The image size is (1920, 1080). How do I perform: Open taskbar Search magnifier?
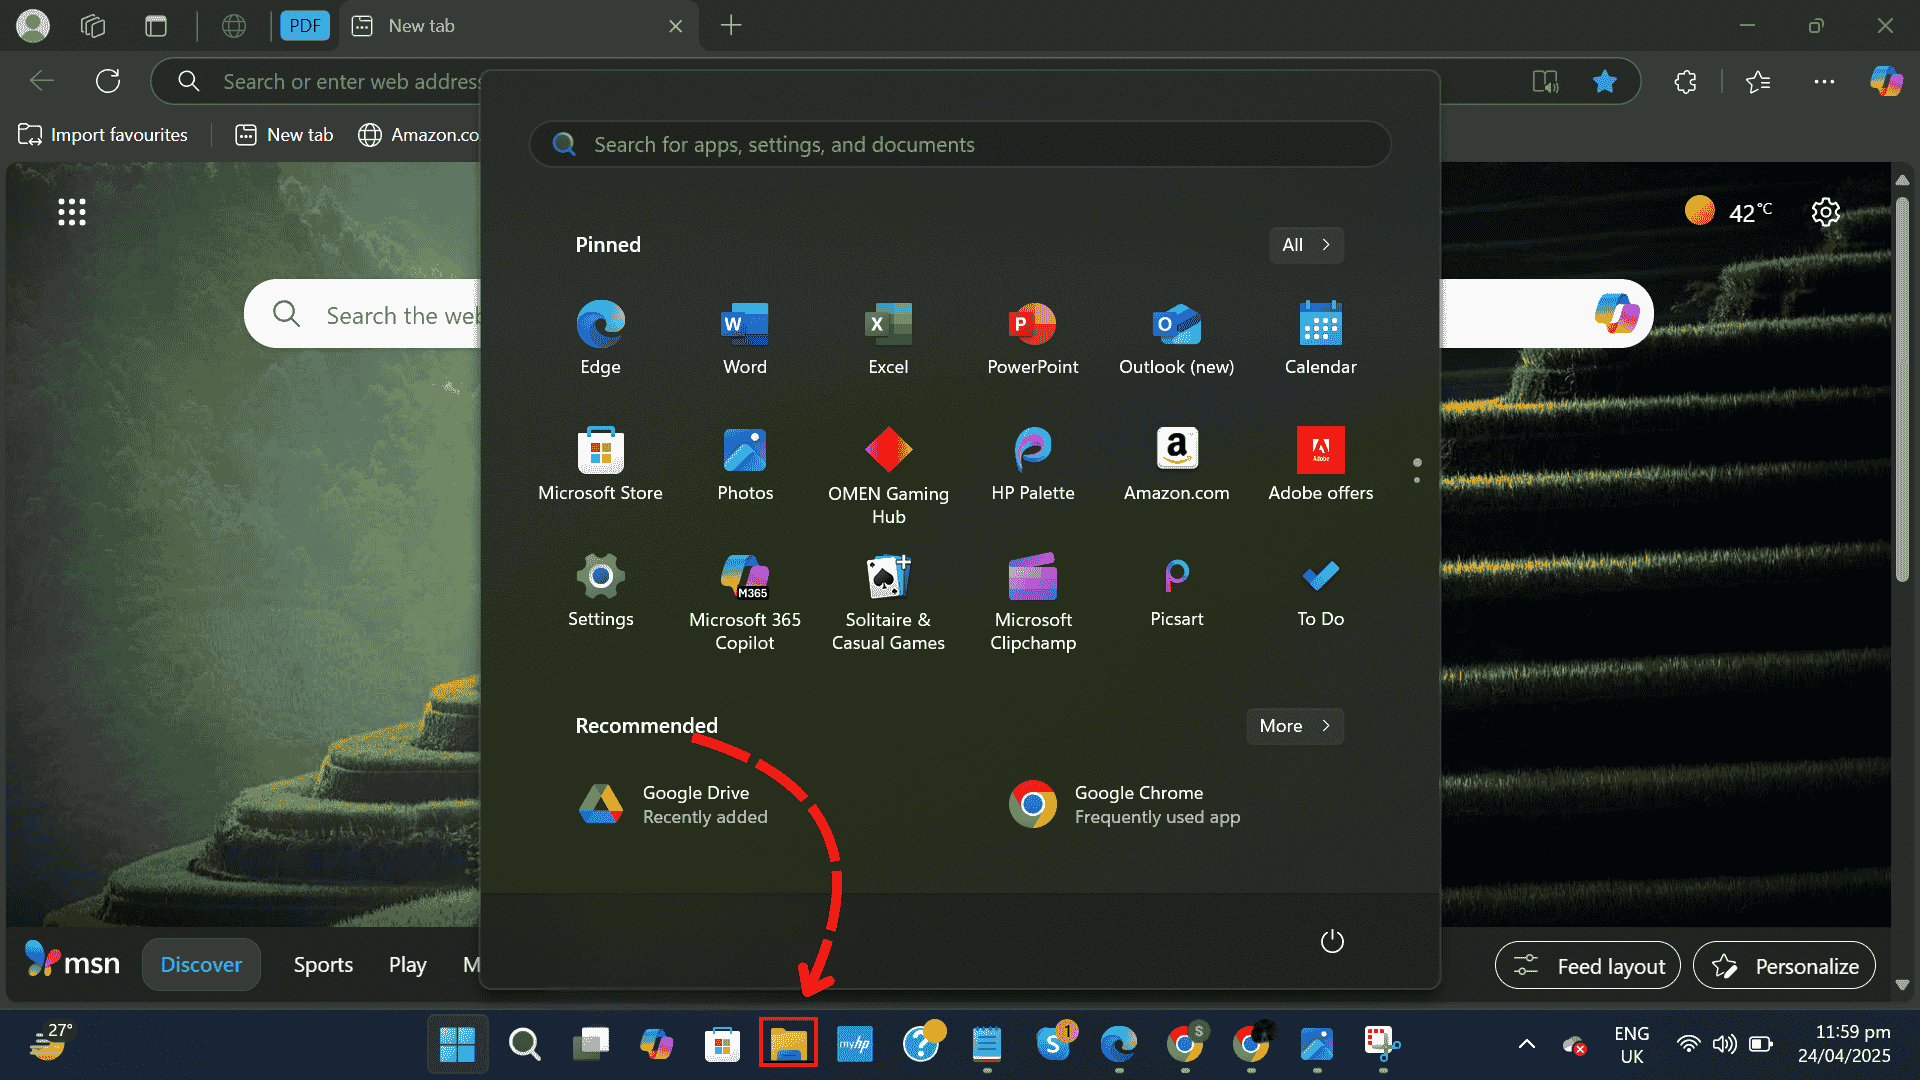pyautogui.click(x=524, y=1044)
